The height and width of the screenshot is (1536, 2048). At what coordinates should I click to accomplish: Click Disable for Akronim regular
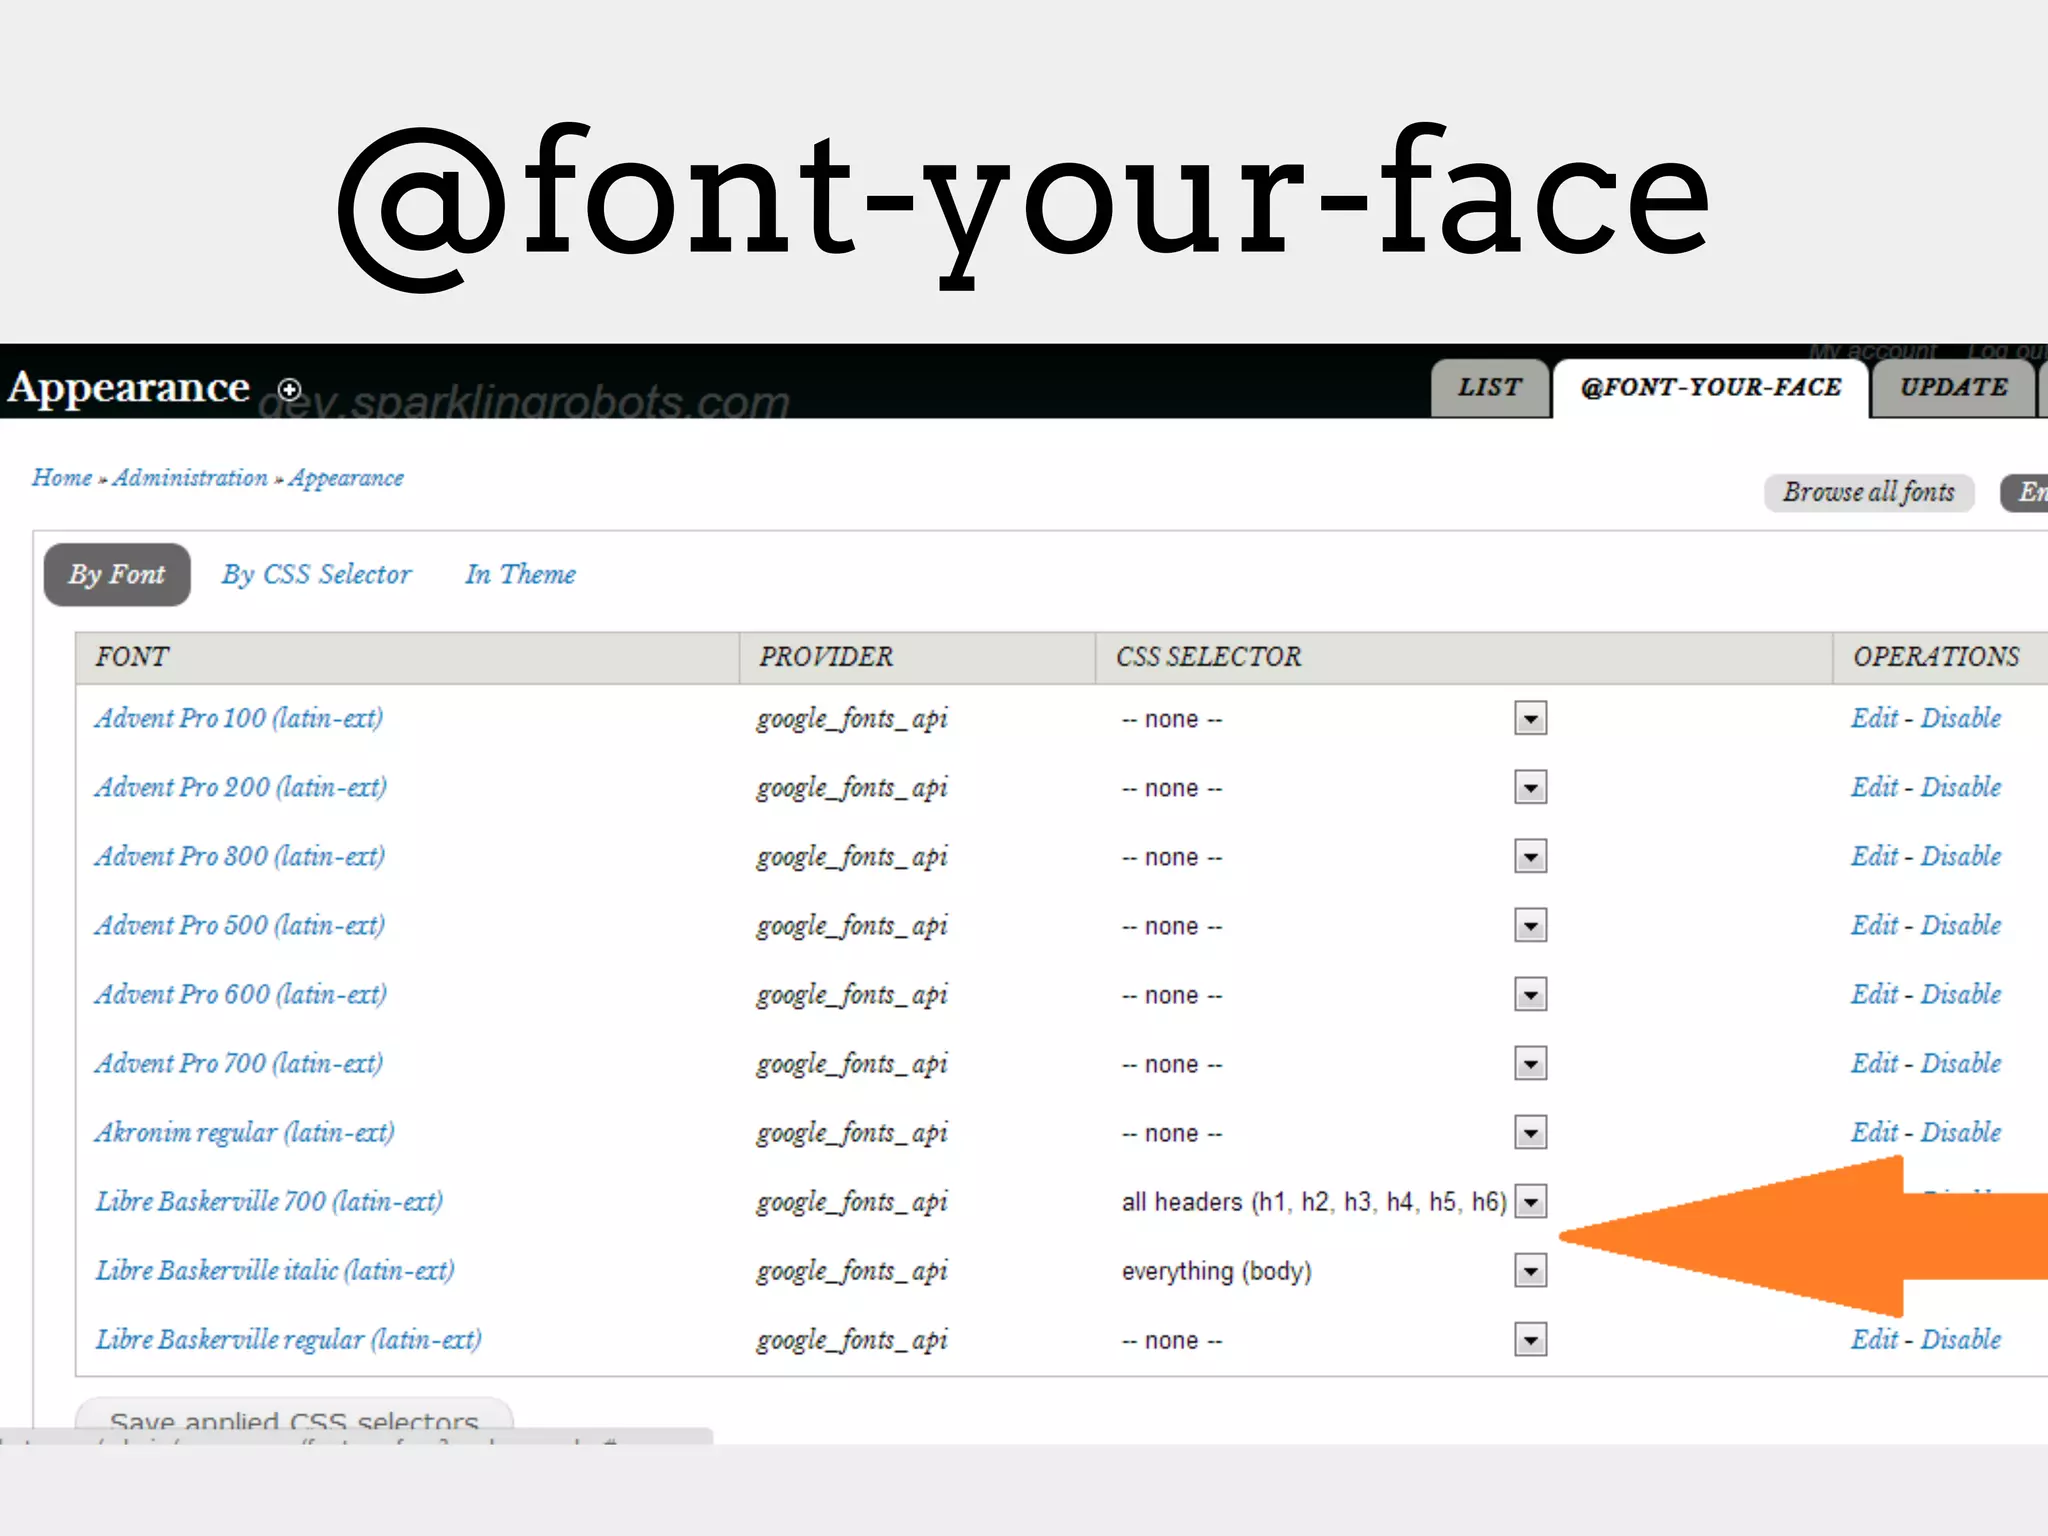pyautogui.click(x=1961, y=1132)
